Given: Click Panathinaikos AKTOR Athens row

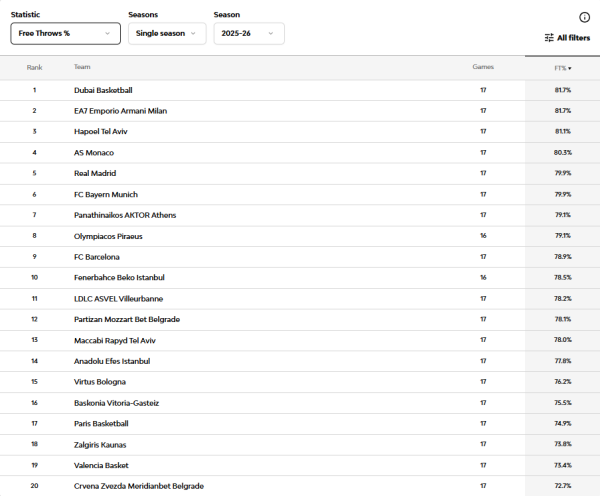Looking at the screenshot, I should (x=125, y=215).
